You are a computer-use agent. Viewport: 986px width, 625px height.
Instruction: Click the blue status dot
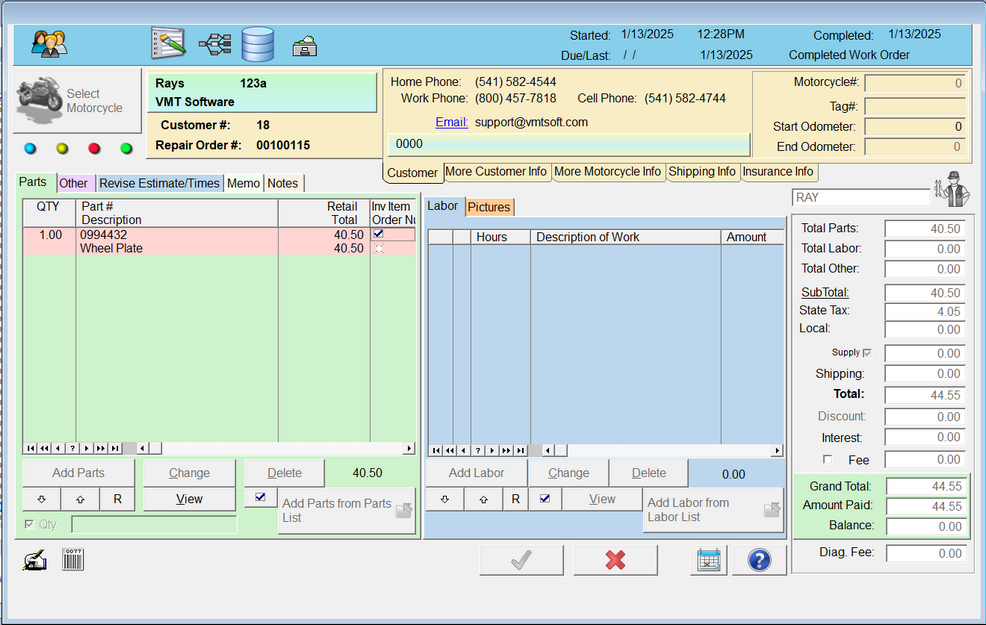tap(30, 148)
